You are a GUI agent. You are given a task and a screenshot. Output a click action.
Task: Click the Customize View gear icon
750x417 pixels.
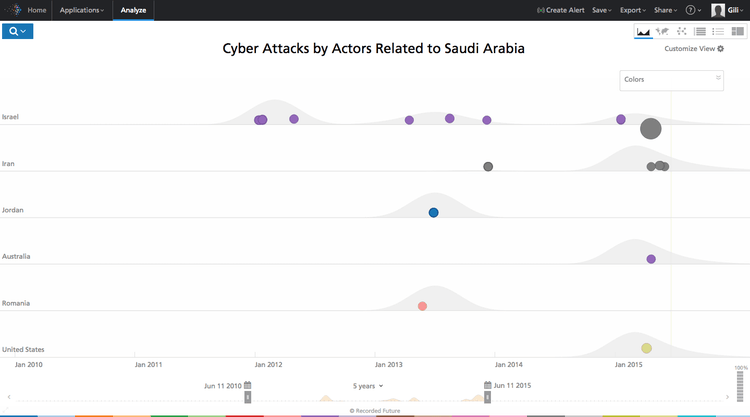[721, 48]
